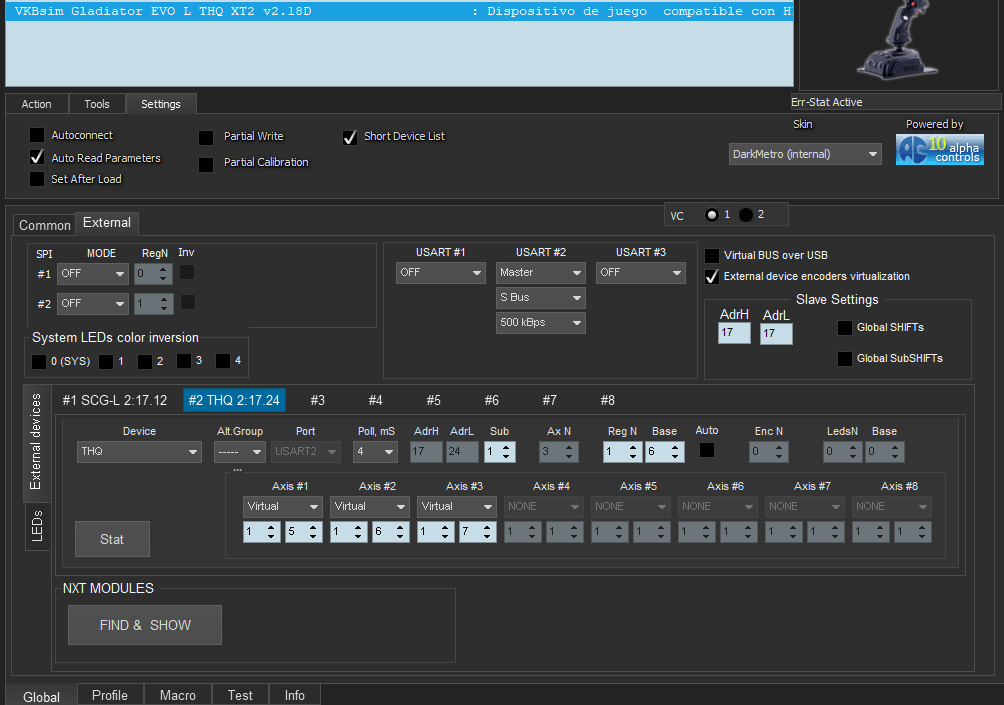Screen dimensions: 1004x705
Task: Click the AdrH slave address field
Action: tap(734, 333)
